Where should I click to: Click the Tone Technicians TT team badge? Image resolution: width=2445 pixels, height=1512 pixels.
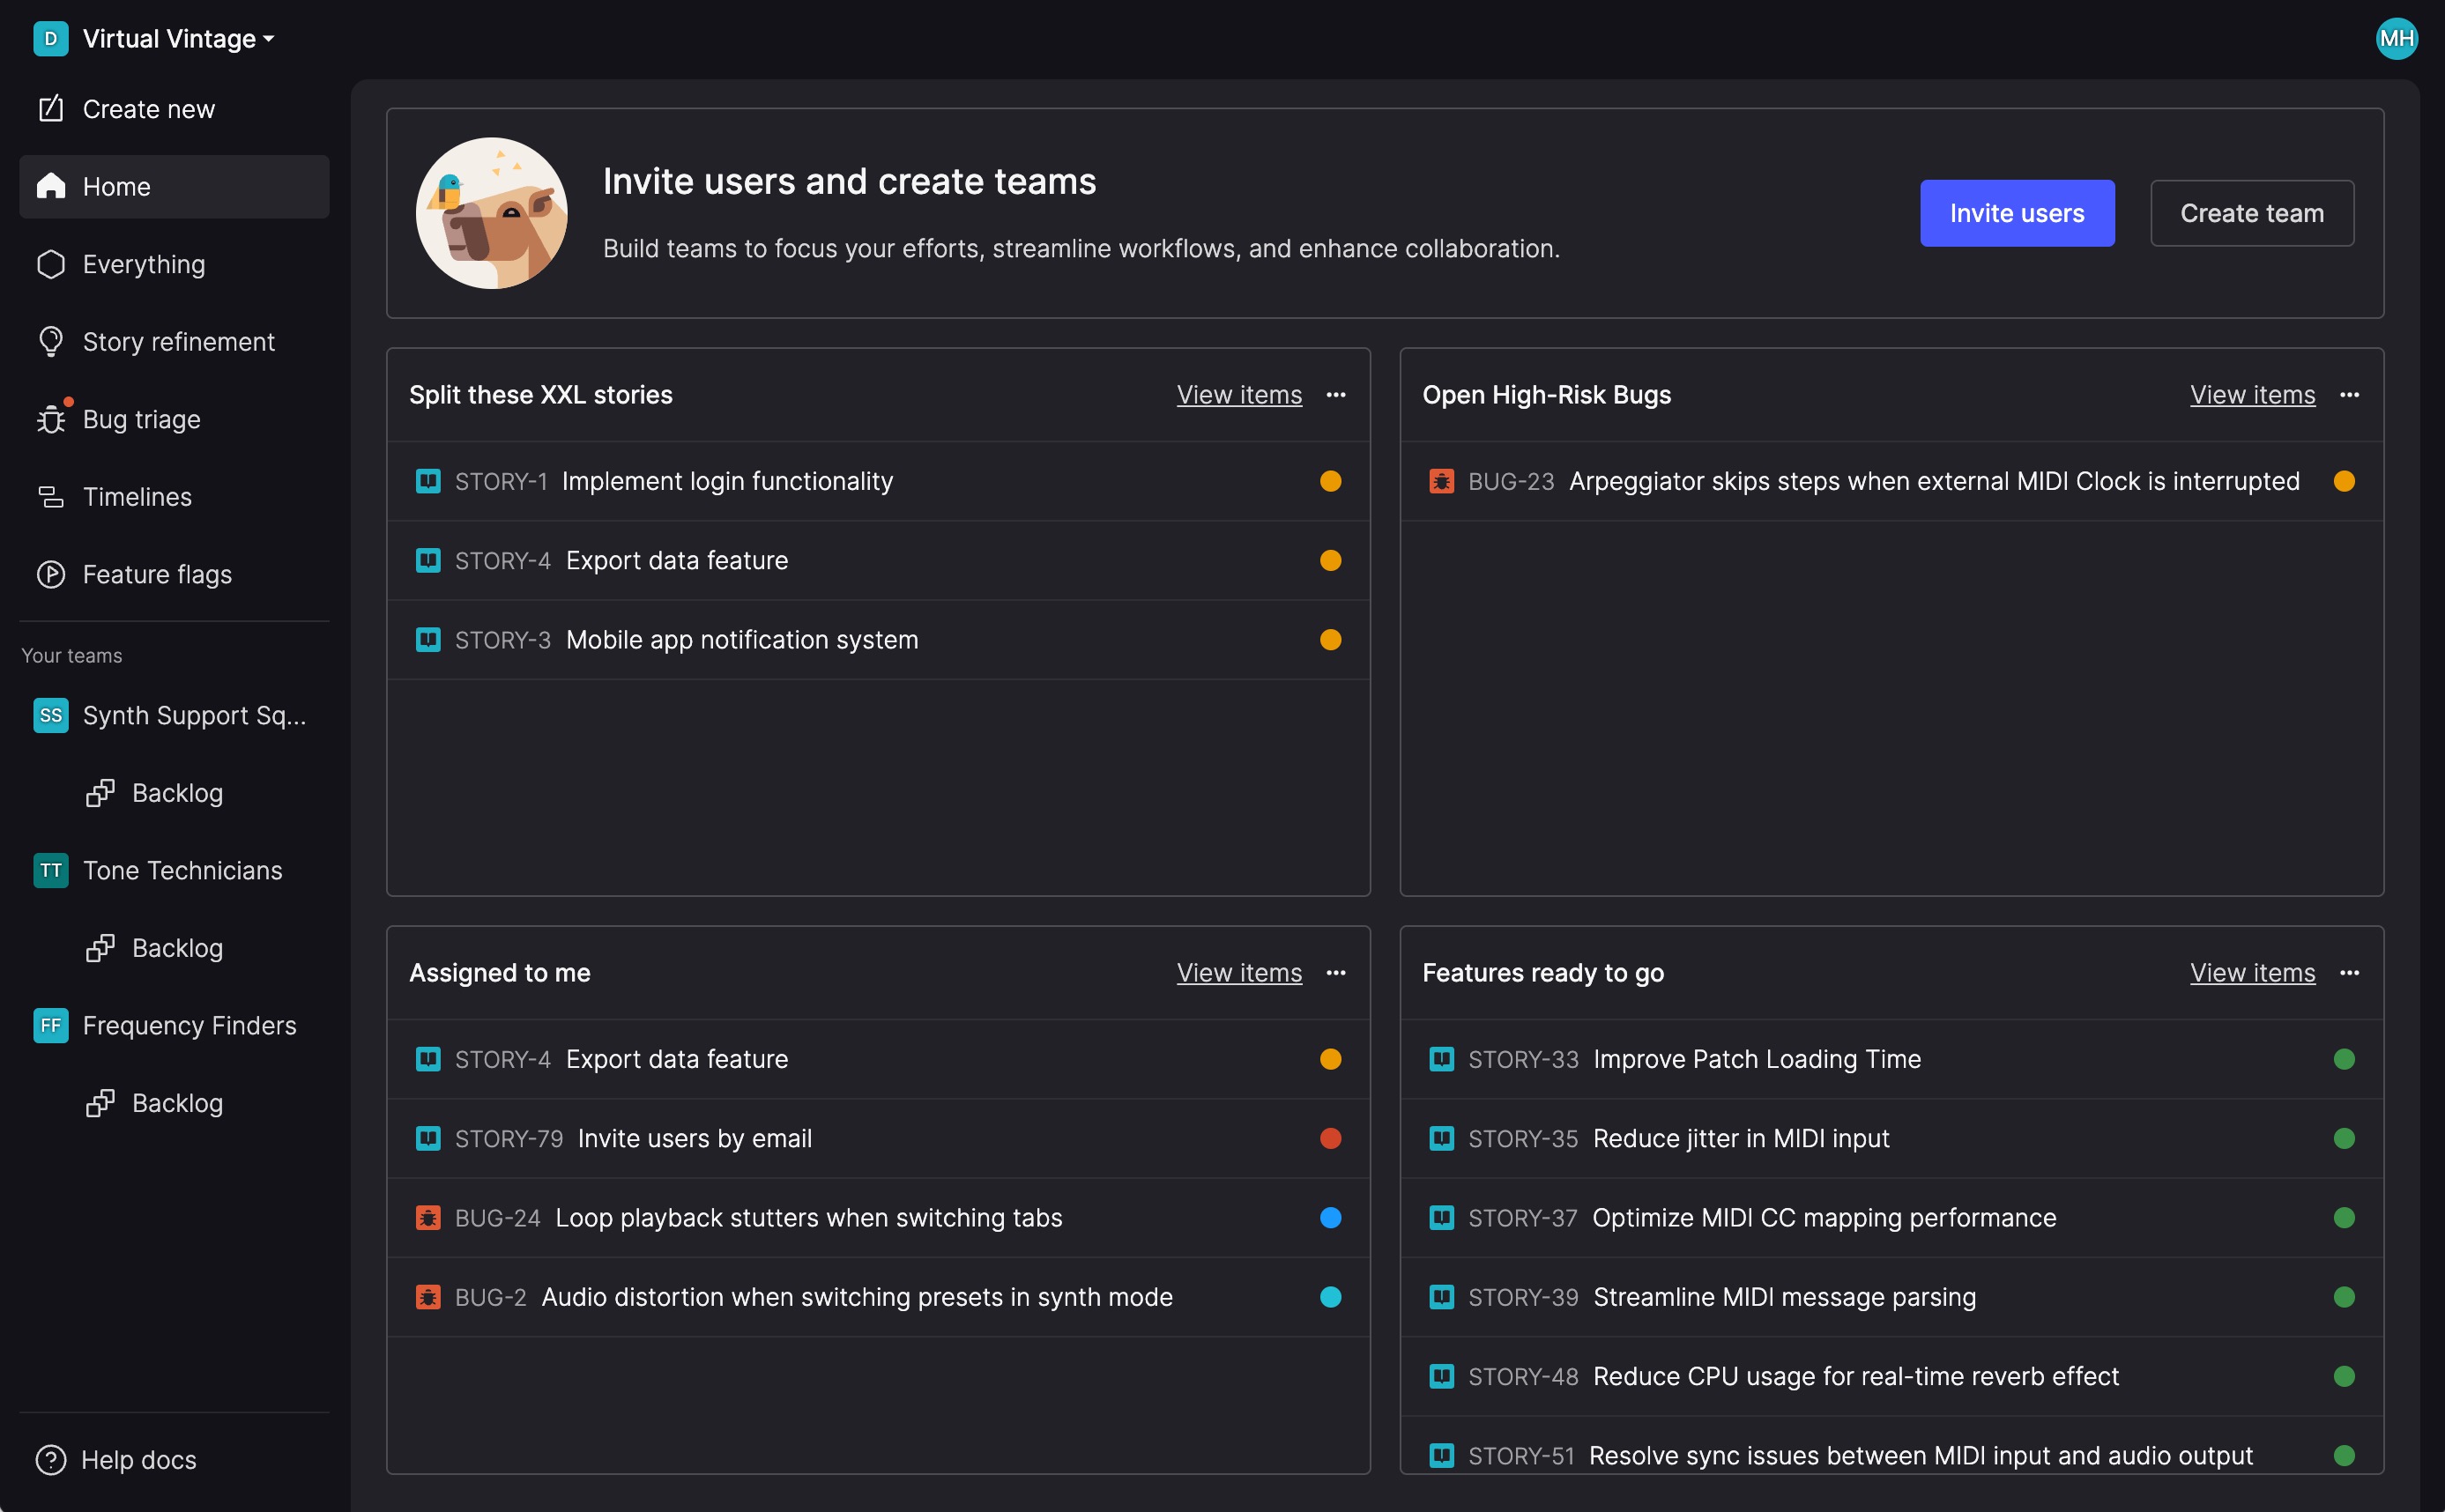(50, 870)
